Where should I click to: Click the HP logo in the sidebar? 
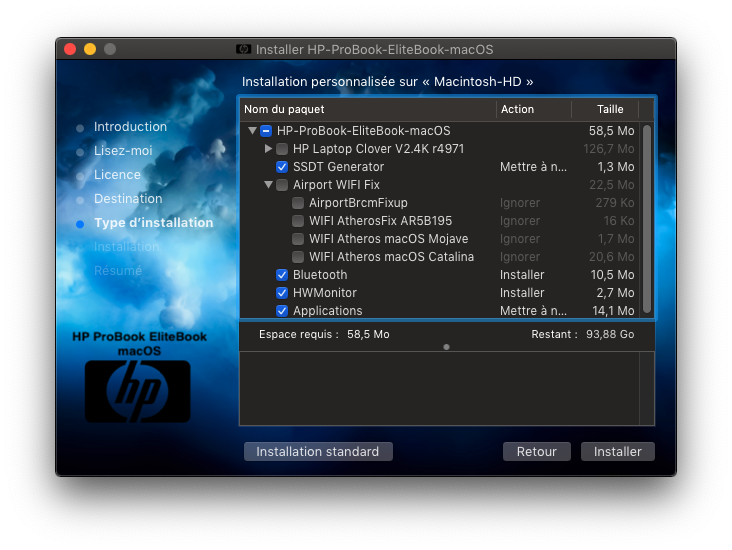coord(137,390)
